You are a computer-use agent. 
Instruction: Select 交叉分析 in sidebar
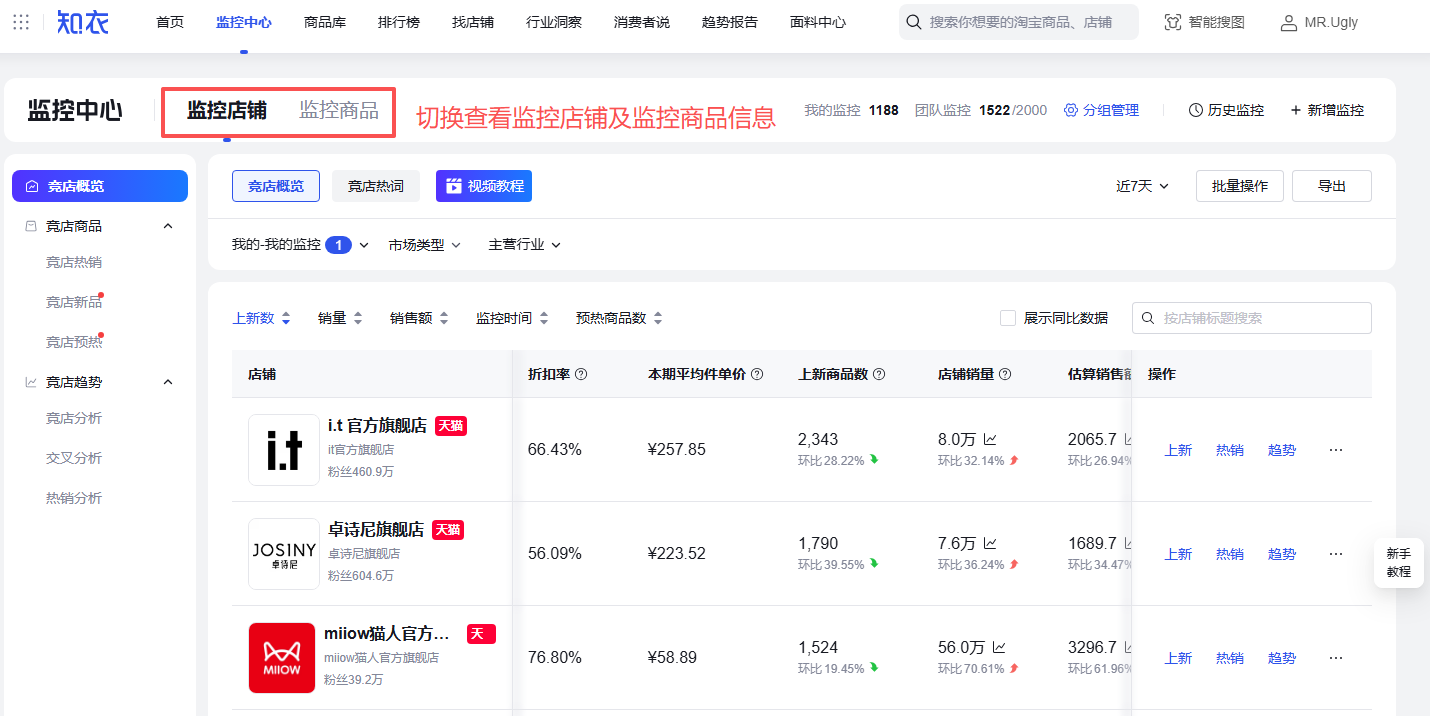(74, 458)
